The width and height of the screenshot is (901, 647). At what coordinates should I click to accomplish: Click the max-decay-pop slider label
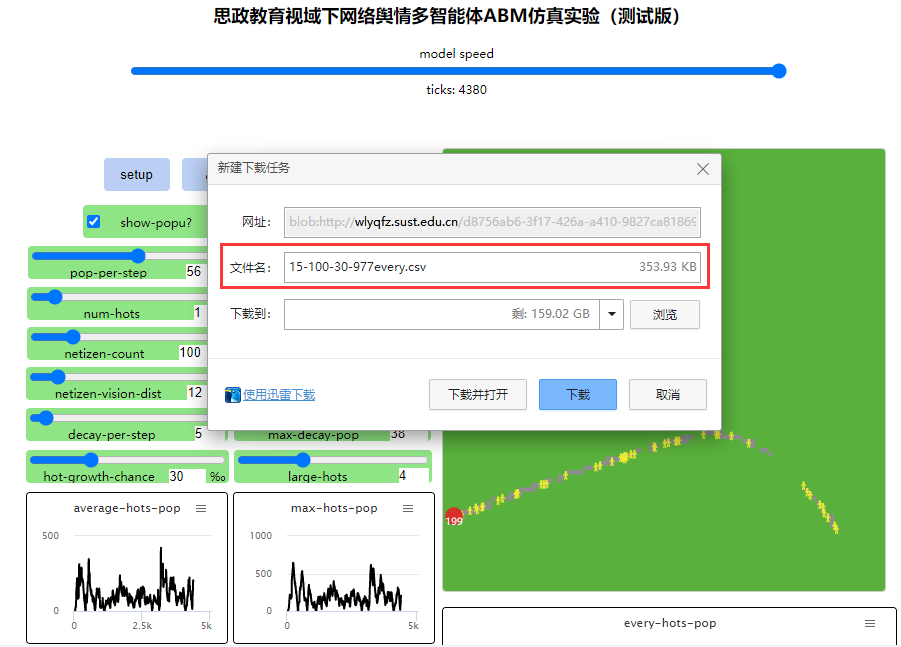click(x=313, y=436)
